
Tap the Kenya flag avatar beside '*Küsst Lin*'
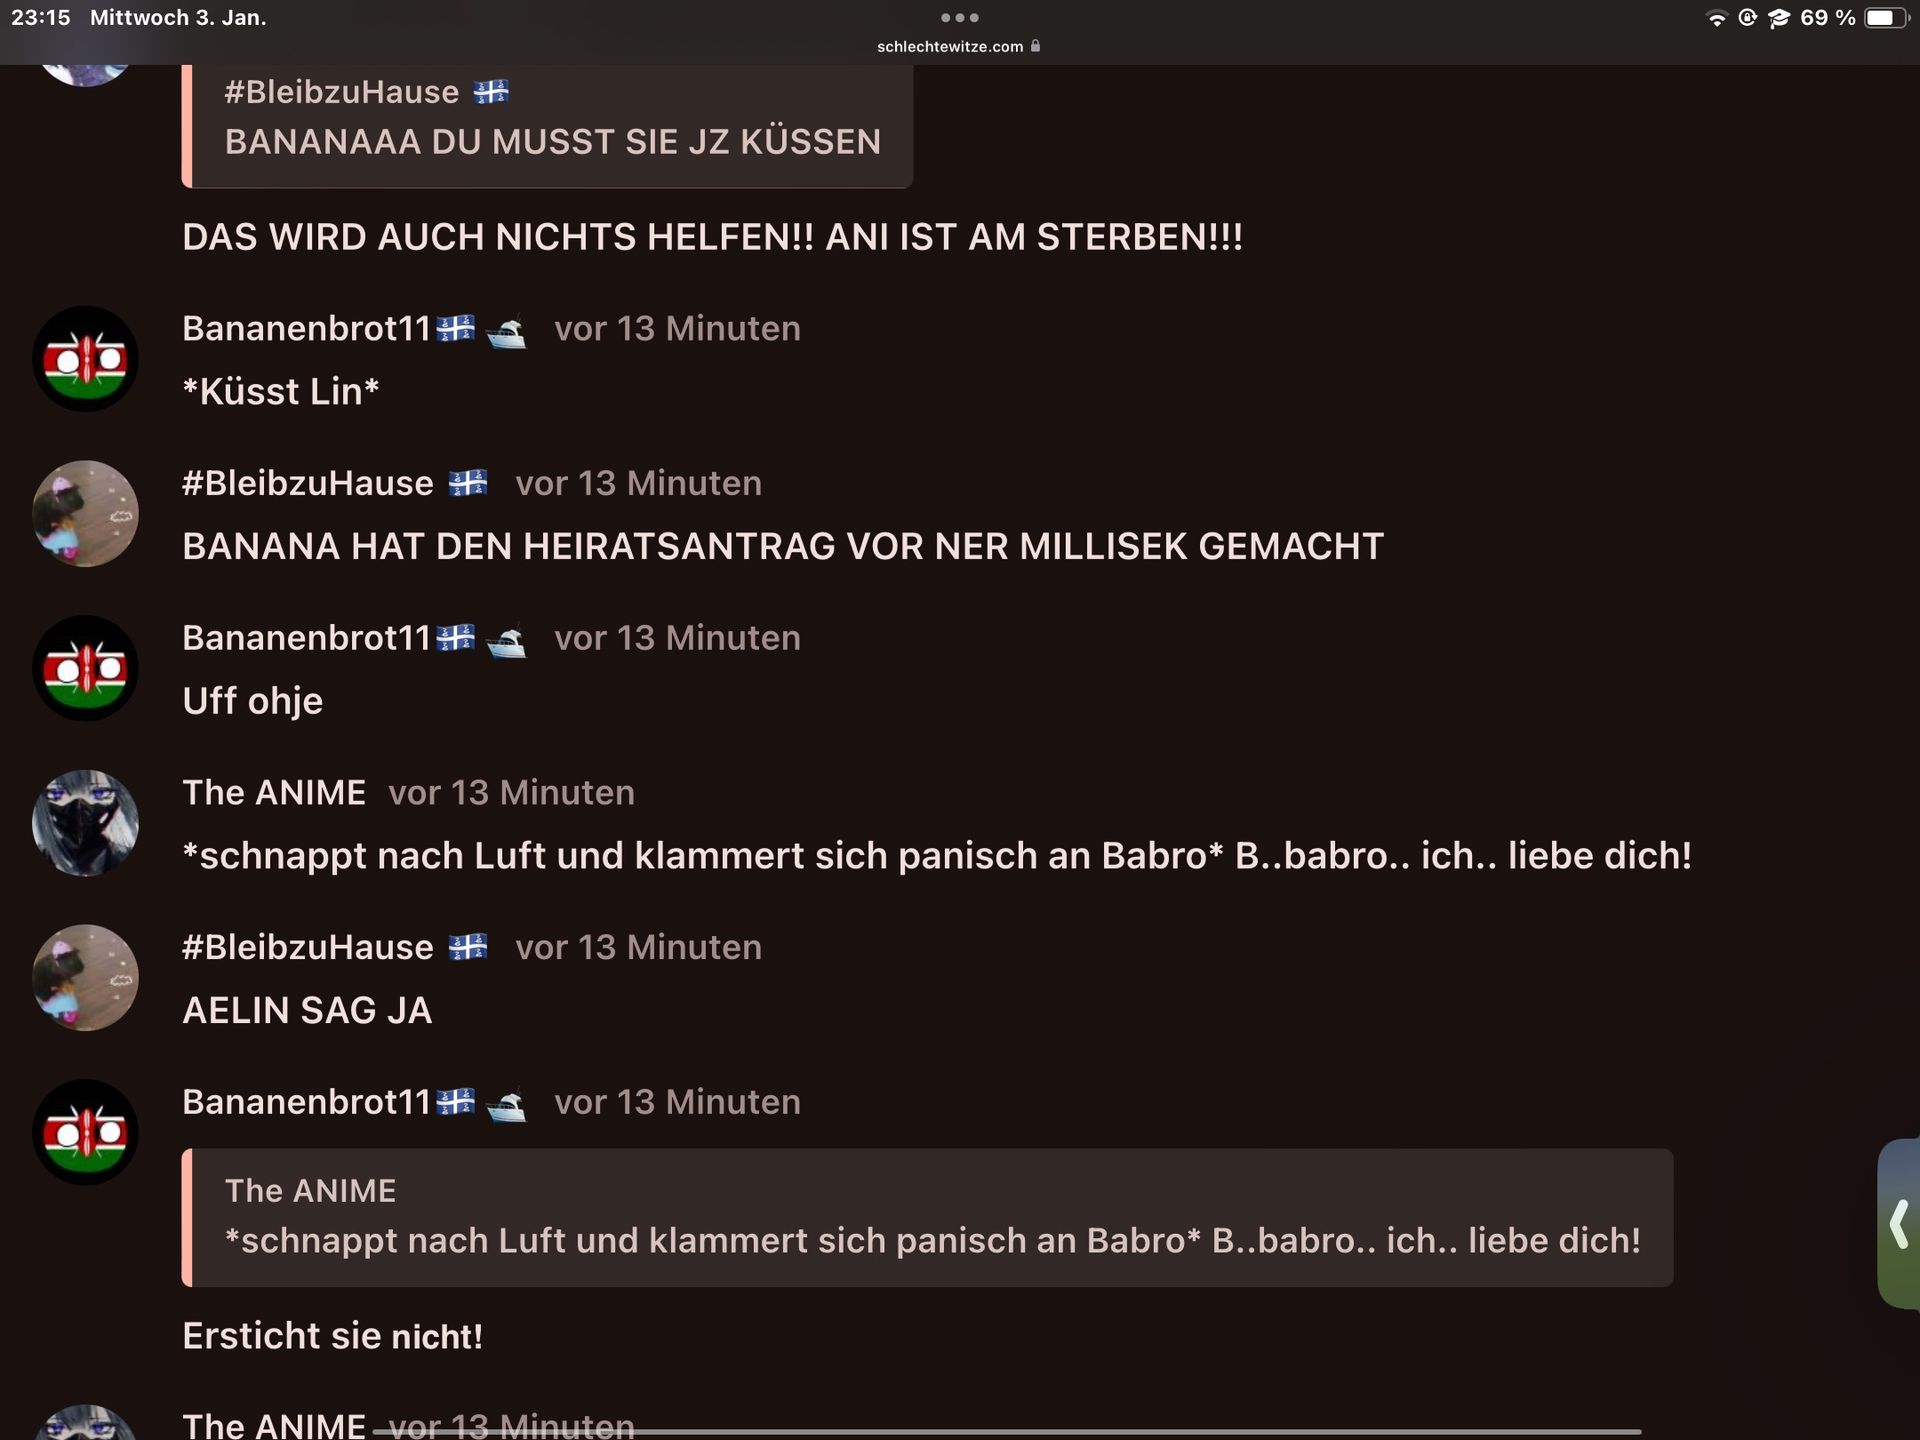tap(85, 359)
